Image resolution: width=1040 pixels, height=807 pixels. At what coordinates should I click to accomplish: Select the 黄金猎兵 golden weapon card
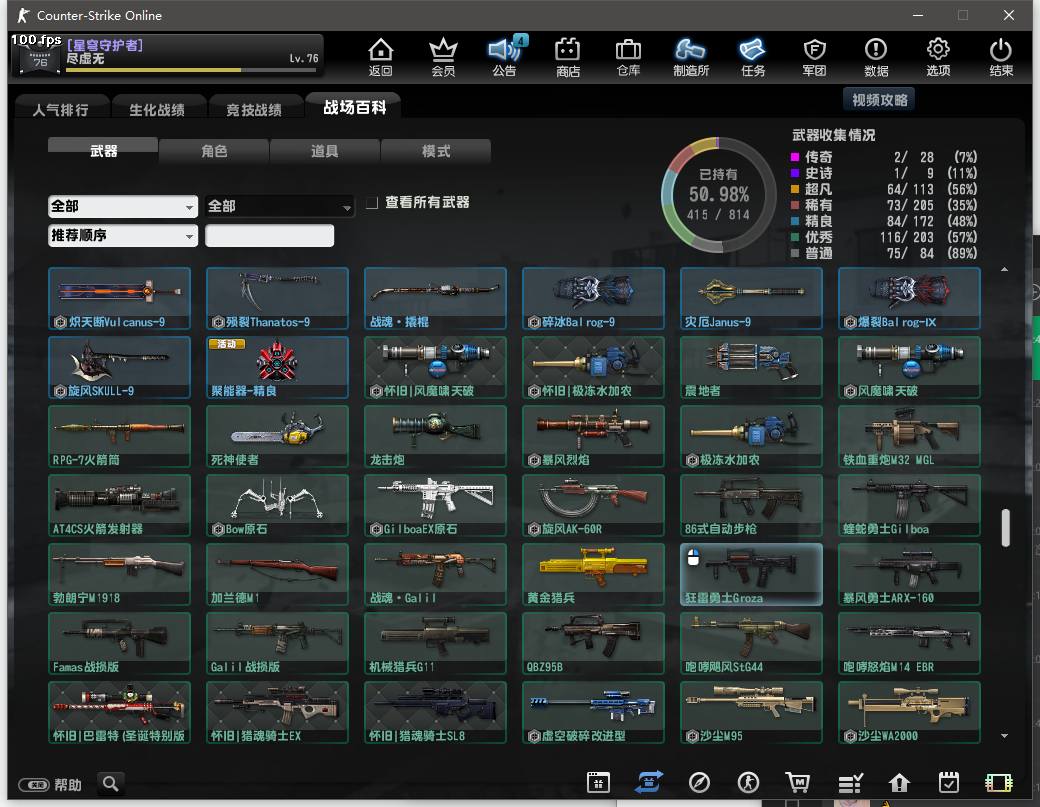(593, 574)
